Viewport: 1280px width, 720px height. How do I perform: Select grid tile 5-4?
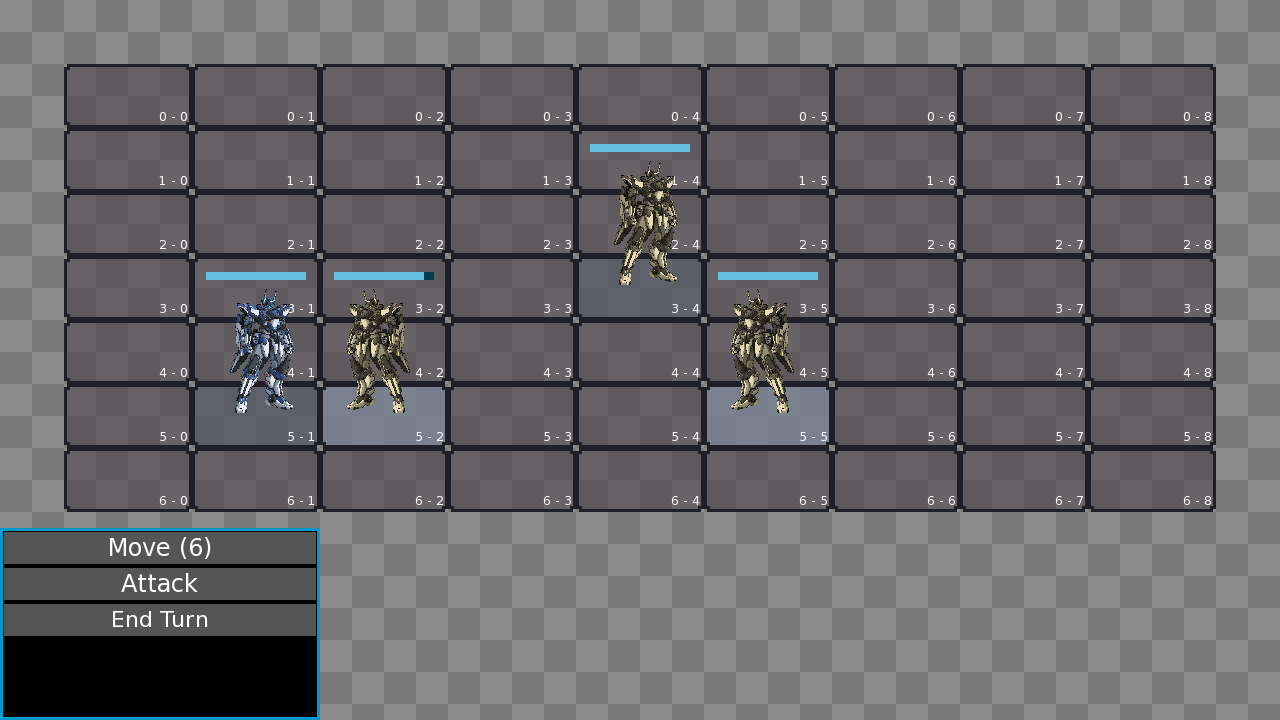click(640, 416)
